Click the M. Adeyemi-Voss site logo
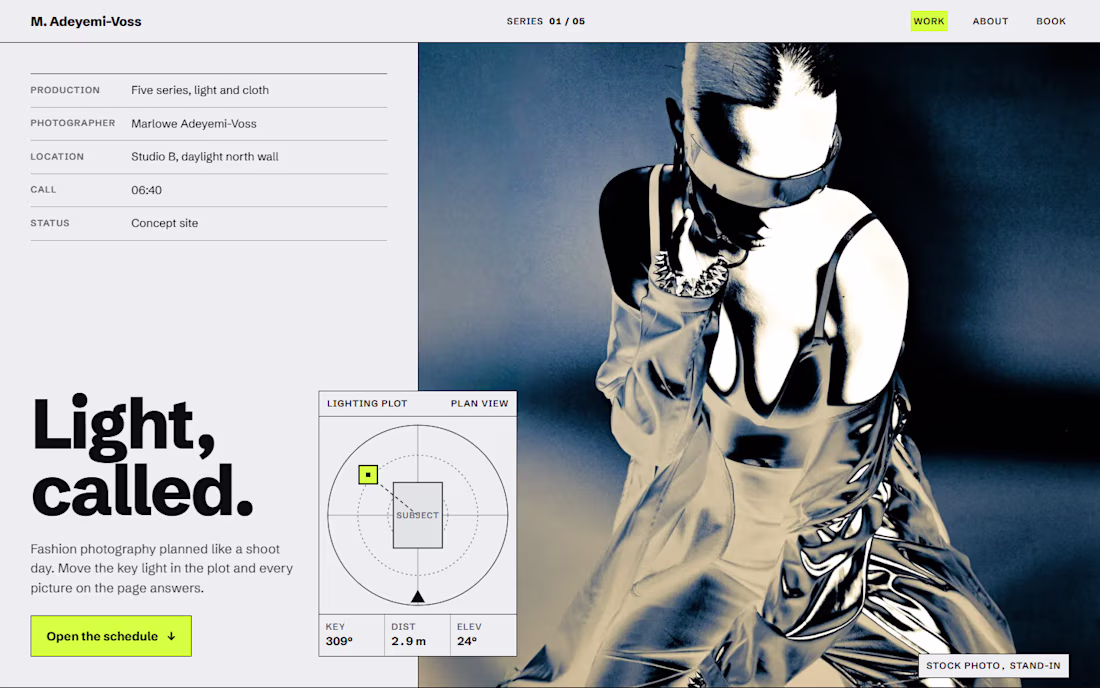 [x=86, y=22]
